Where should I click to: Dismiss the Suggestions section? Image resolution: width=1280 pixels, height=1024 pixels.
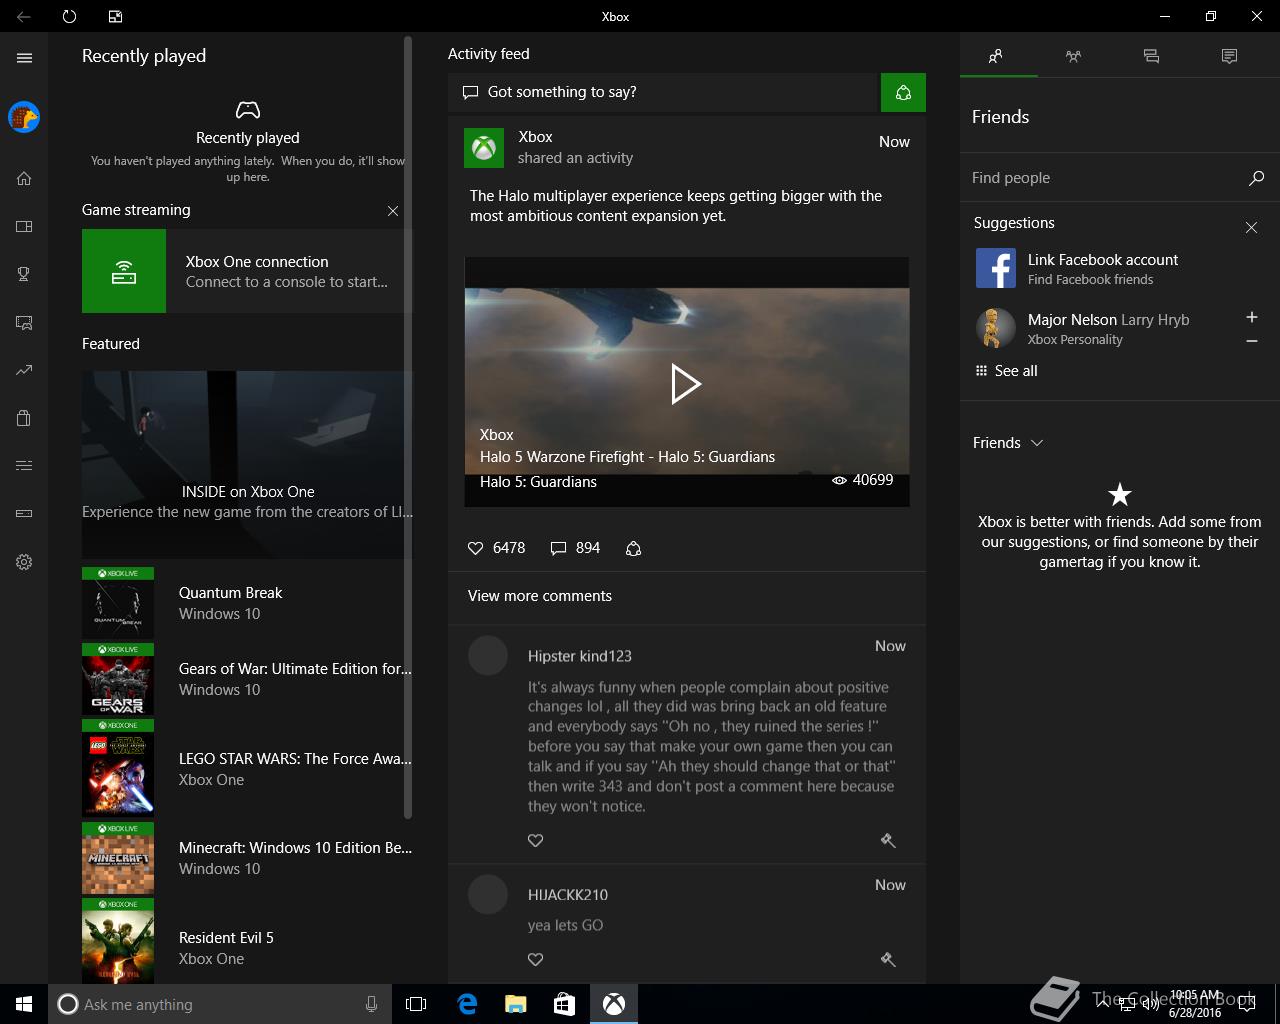(x=1251, y=228)
